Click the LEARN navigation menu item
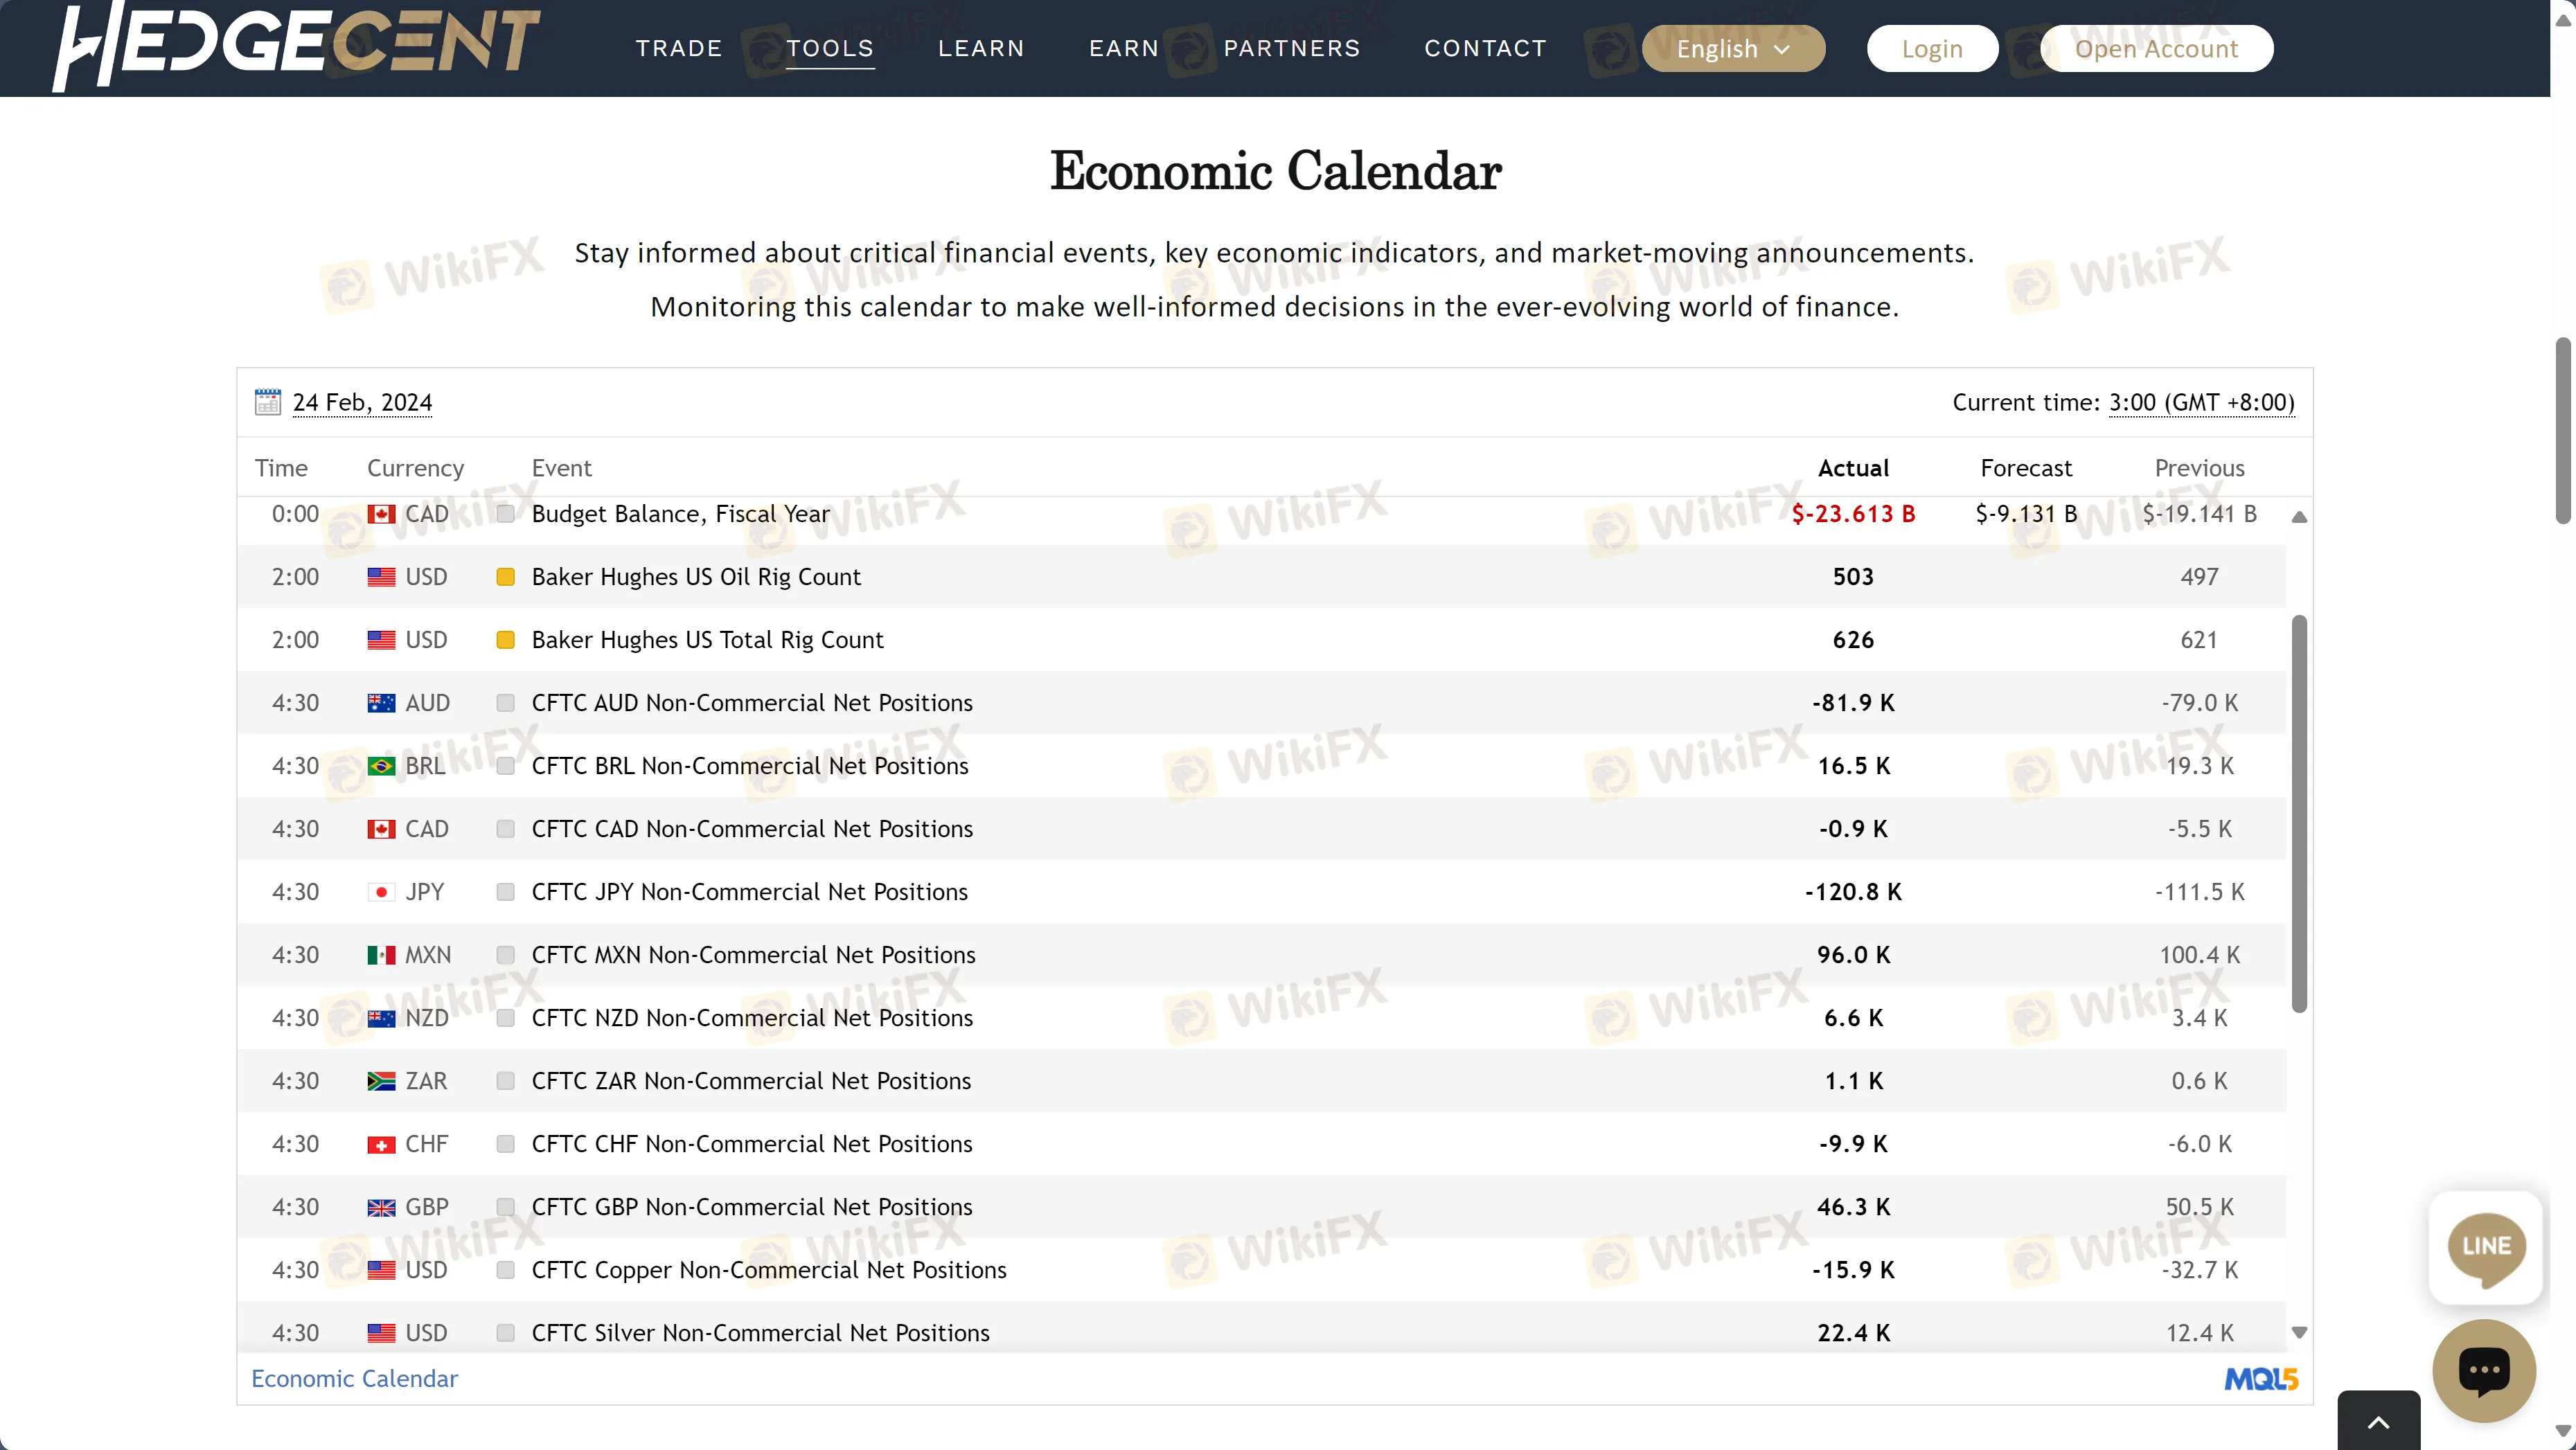The image size is (2576, 1450). (x=980, y=48)
